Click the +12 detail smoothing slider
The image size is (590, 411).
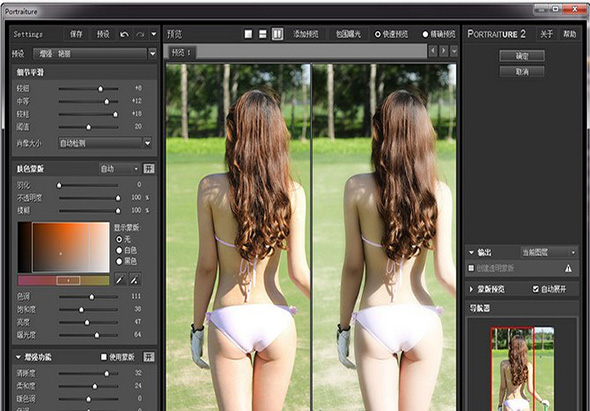(x=88, y=101)
